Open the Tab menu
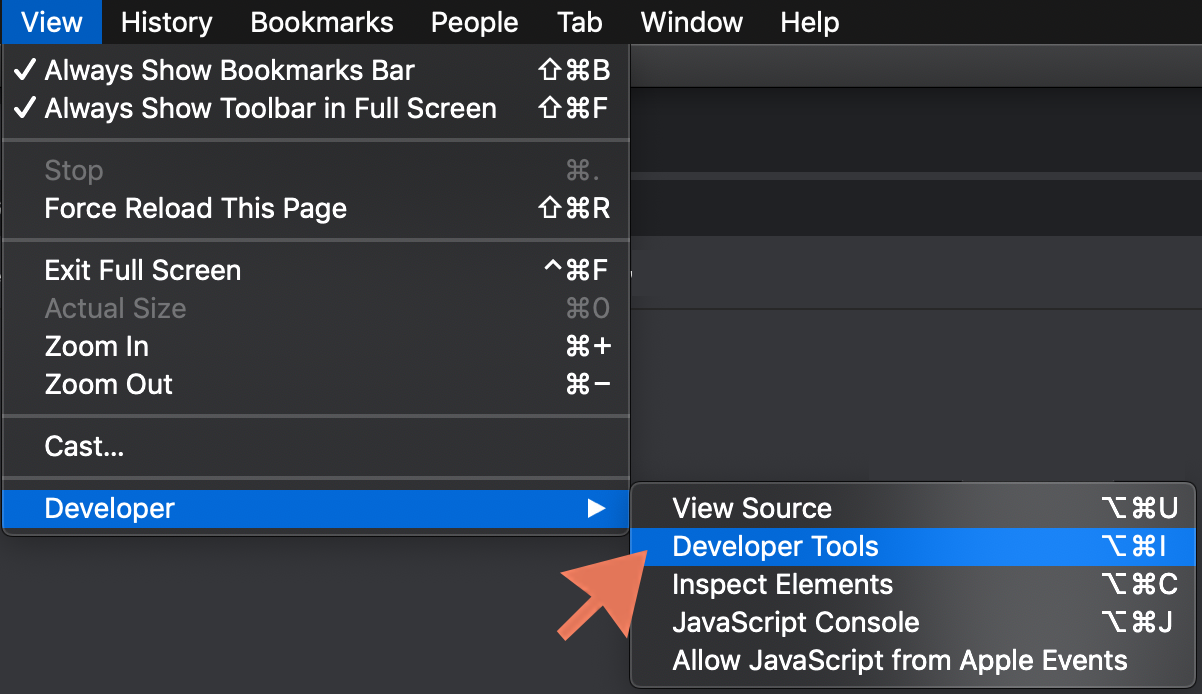This screenshot has width=1202, height=694. [x=580, y=22]
